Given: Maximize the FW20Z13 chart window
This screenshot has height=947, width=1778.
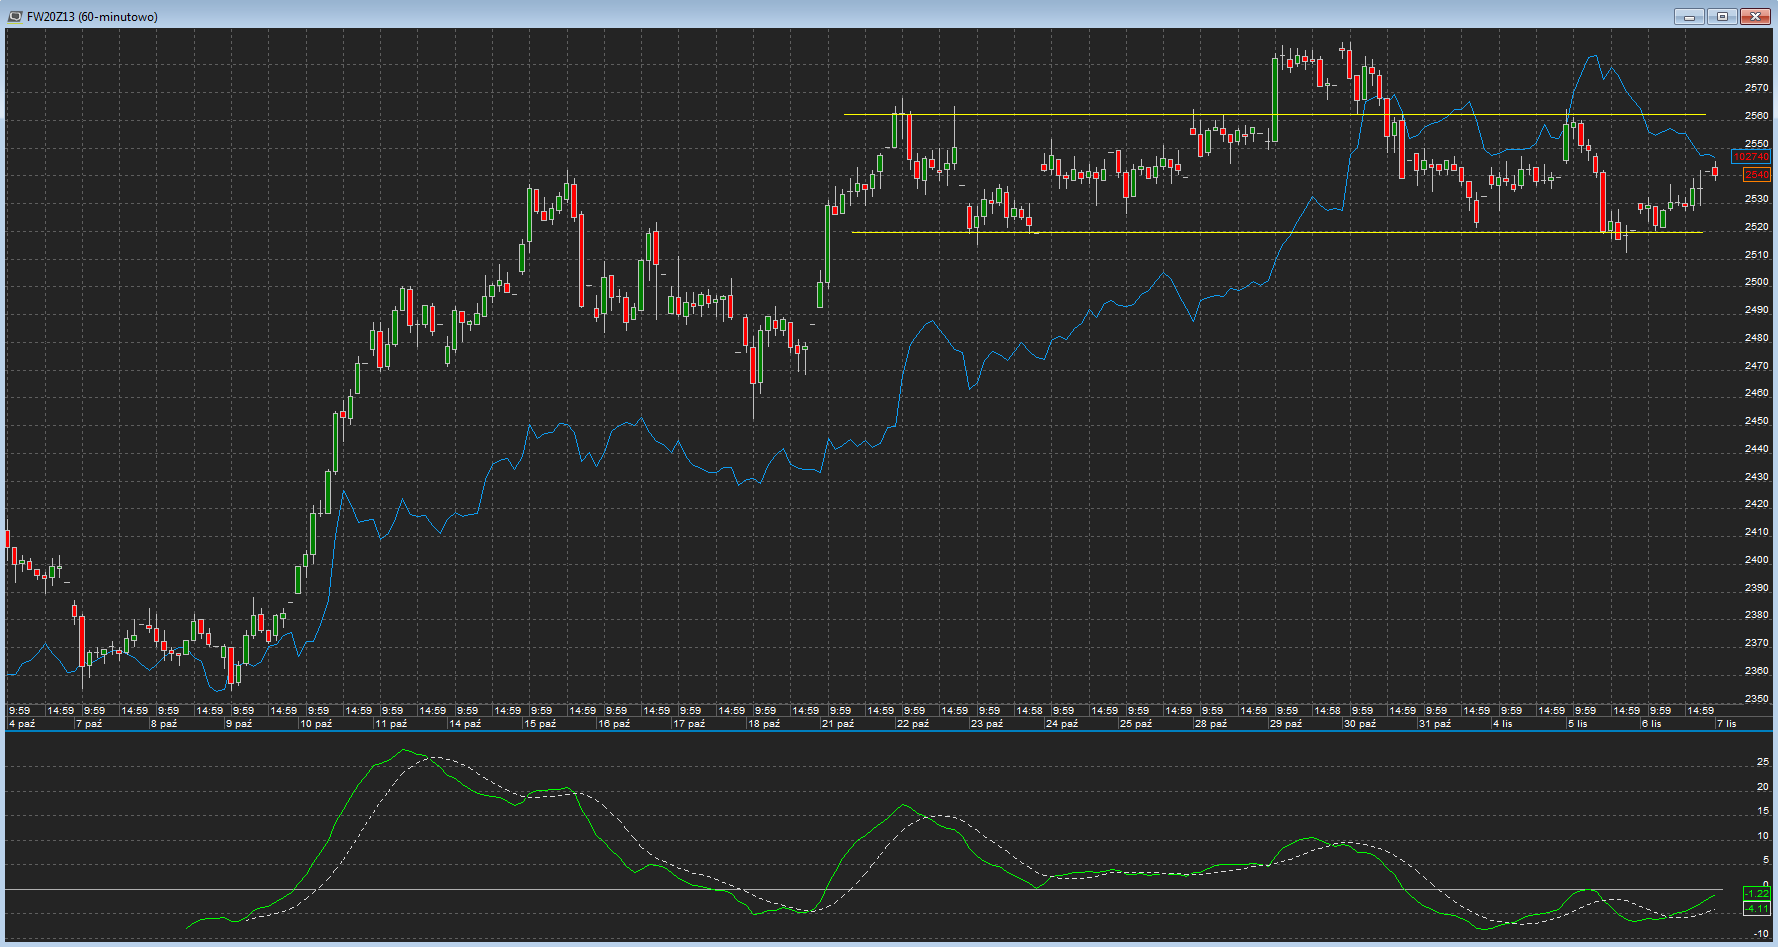Looking at the screenshot, I should [x=1722, y=16].
